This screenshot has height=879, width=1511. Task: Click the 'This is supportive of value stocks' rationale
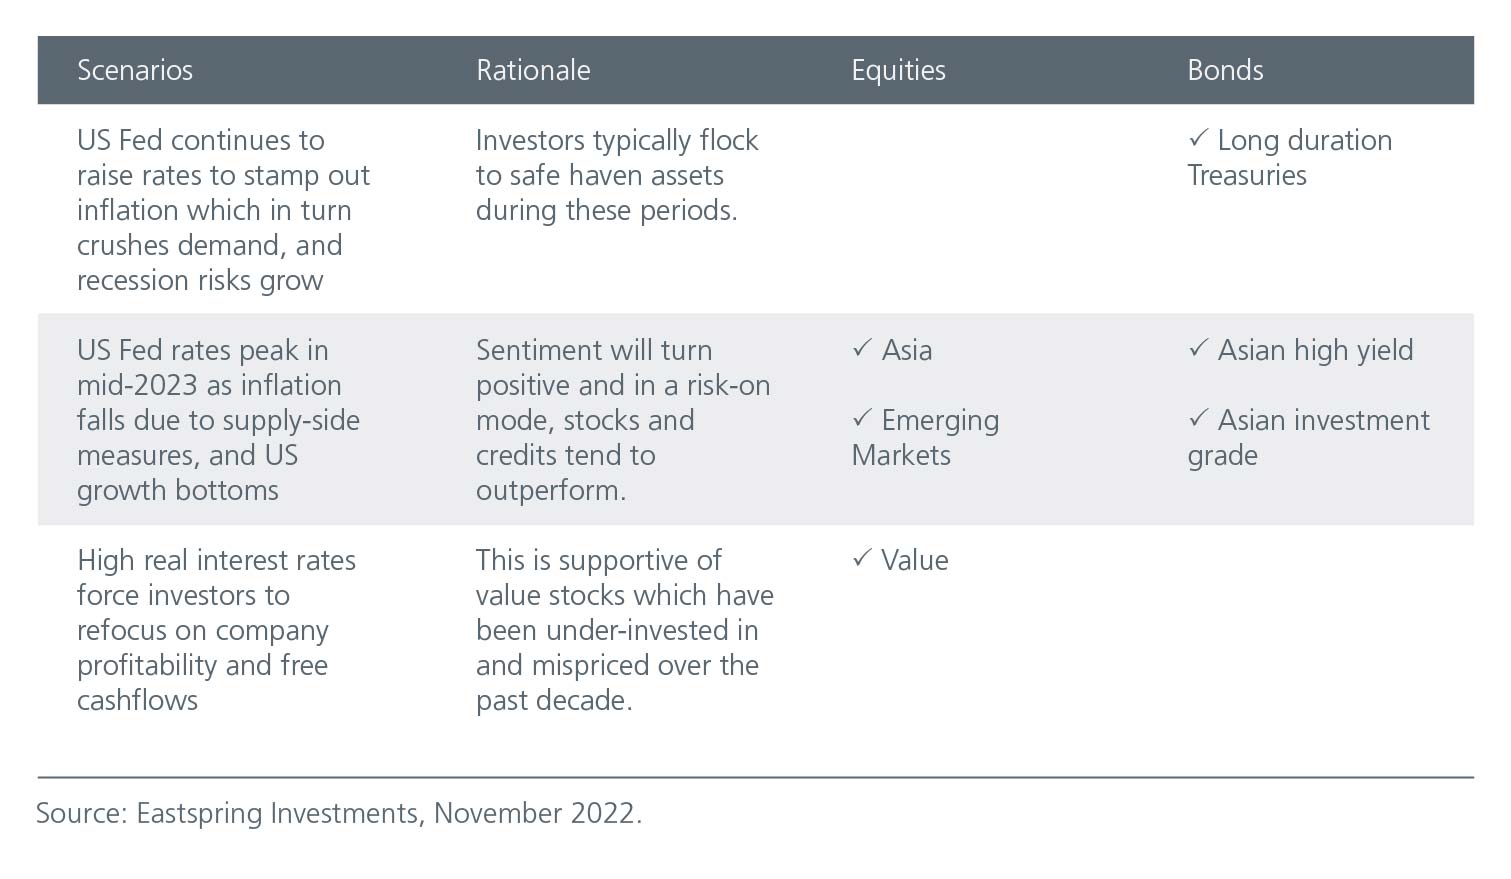tap(625, 630)
